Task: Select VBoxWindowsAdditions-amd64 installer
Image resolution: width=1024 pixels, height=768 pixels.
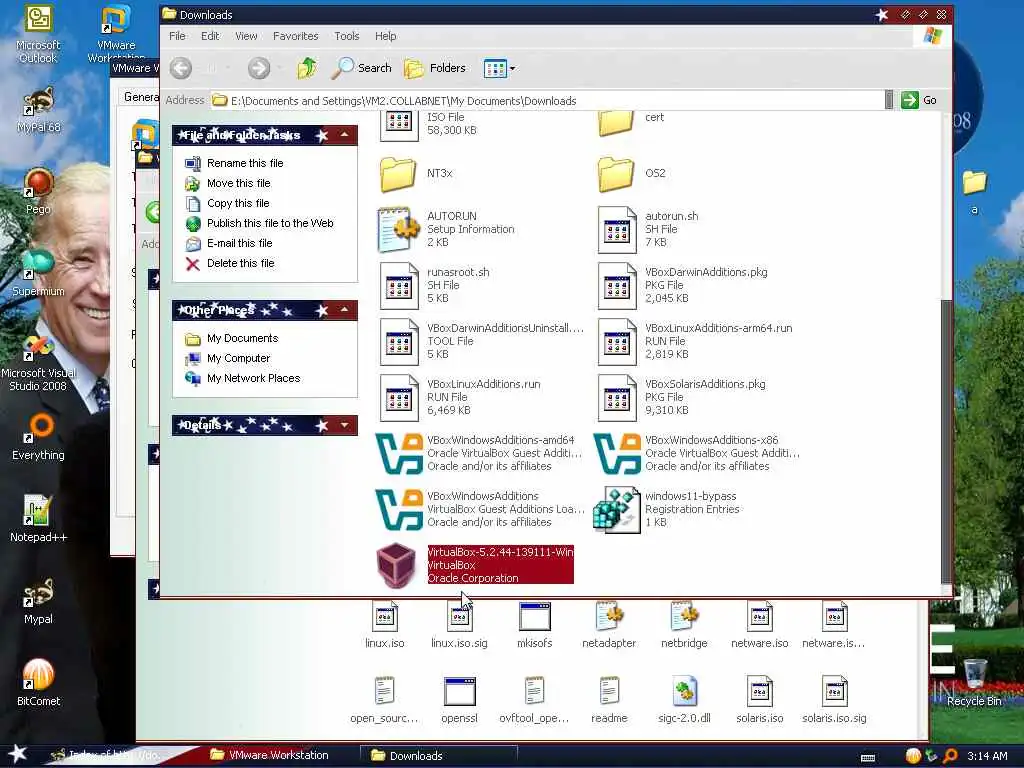Action: click(478, 453)
